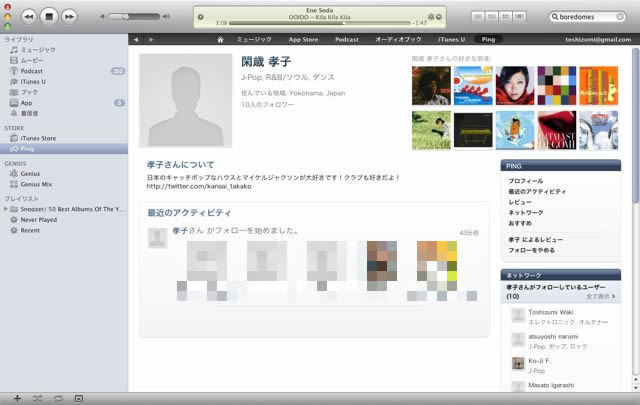640x405 pixels.
Task: Open the iTunes Store home icon
Action: point(220,40)
